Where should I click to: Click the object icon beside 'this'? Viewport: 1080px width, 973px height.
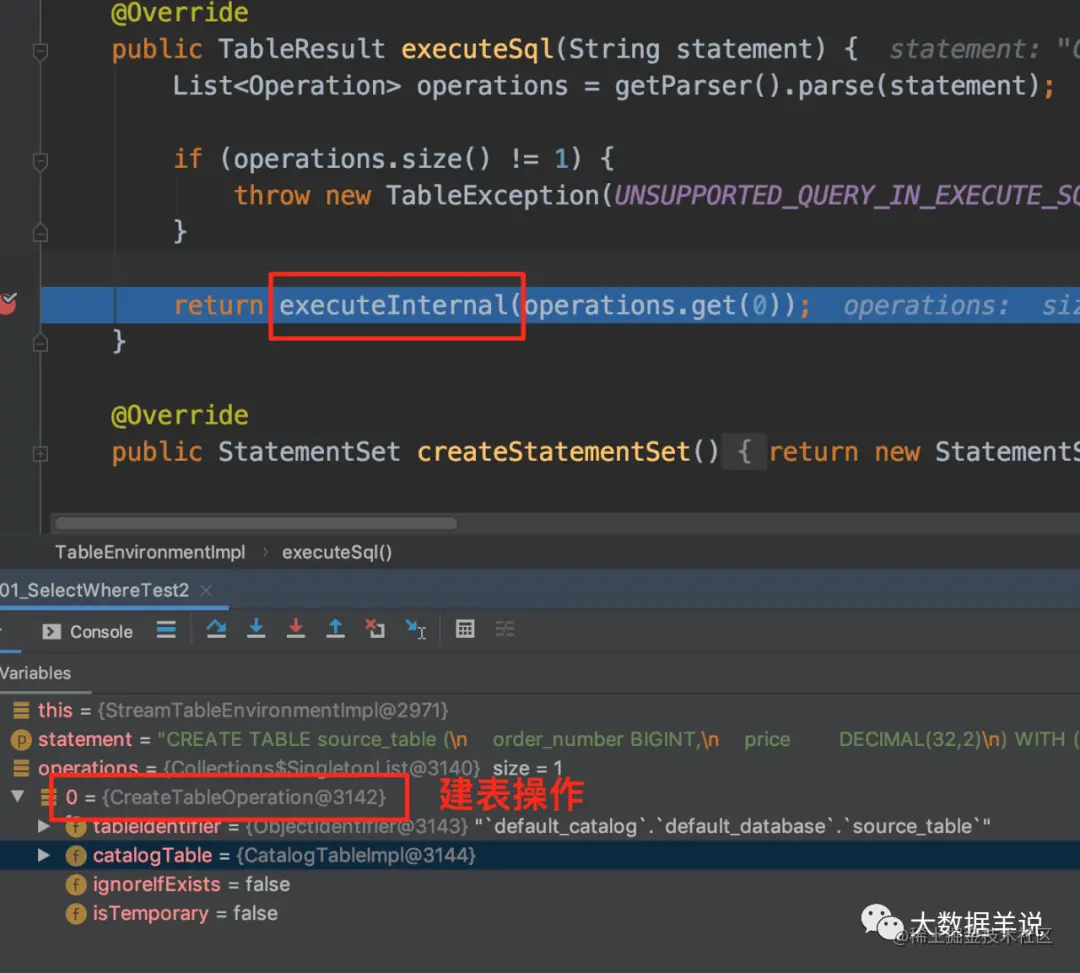click(21, 710)
